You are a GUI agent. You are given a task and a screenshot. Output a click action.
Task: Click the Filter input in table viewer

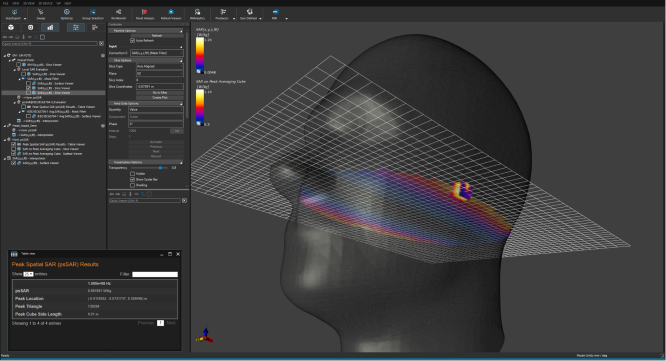coord(155,274)
